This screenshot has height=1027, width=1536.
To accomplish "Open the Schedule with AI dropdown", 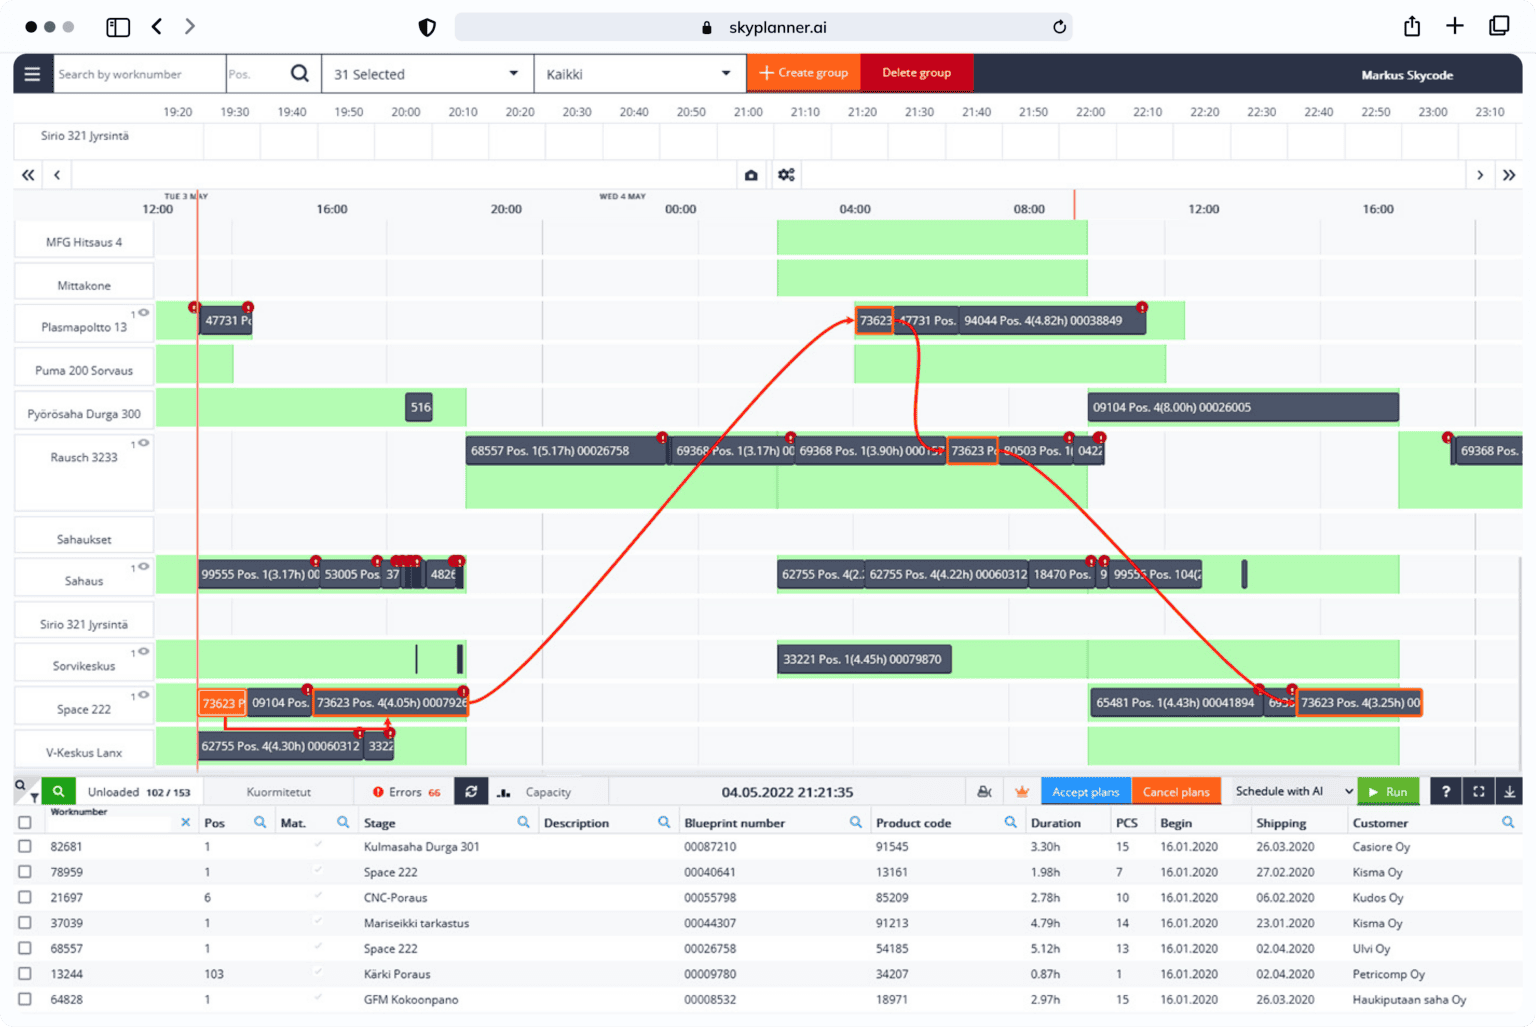I will (x=1290, y=791).
